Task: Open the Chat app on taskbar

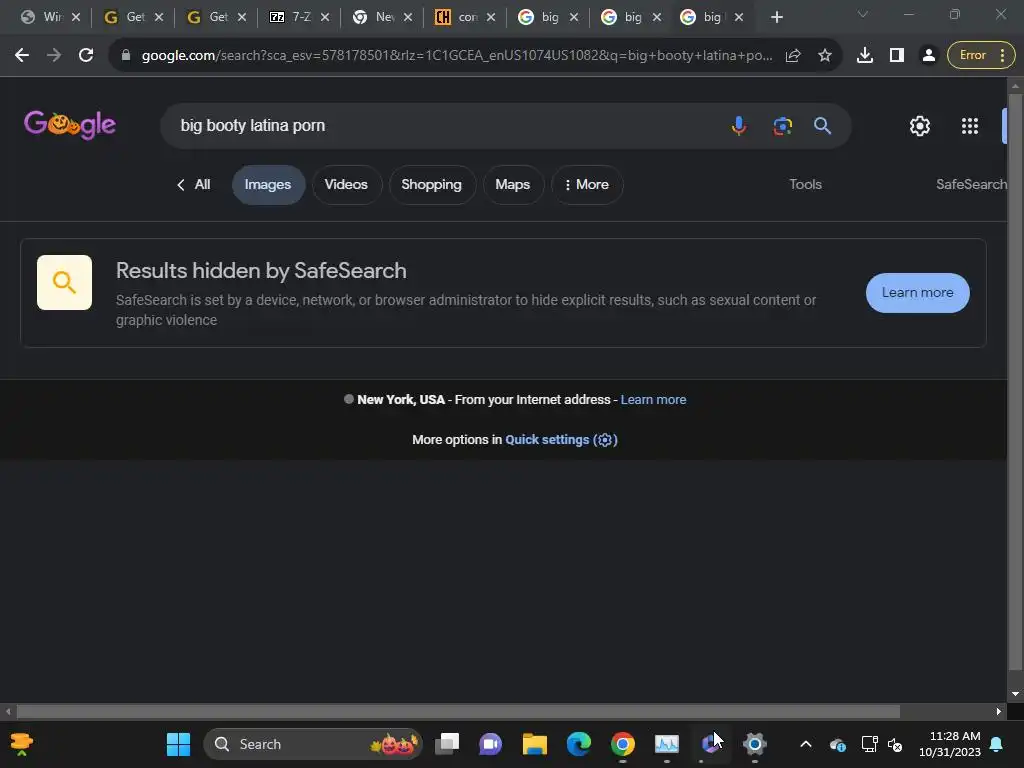Action: 490,744
